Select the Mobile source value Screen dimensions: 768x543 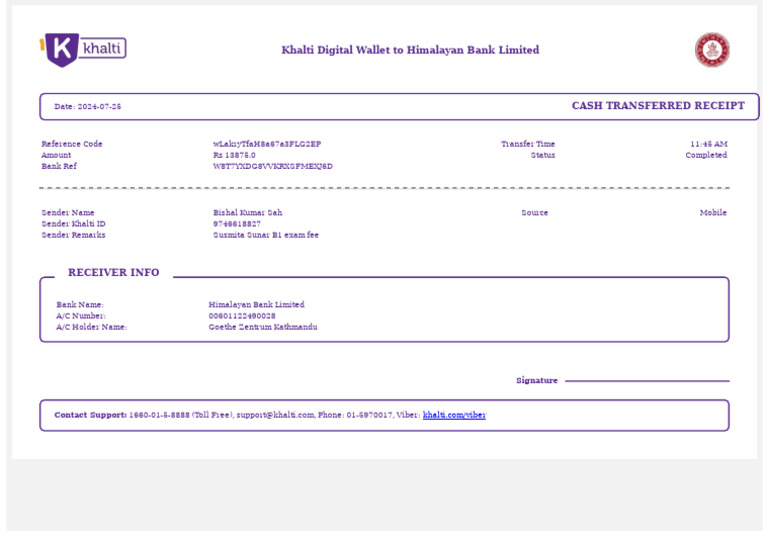(x=713, y=212)
